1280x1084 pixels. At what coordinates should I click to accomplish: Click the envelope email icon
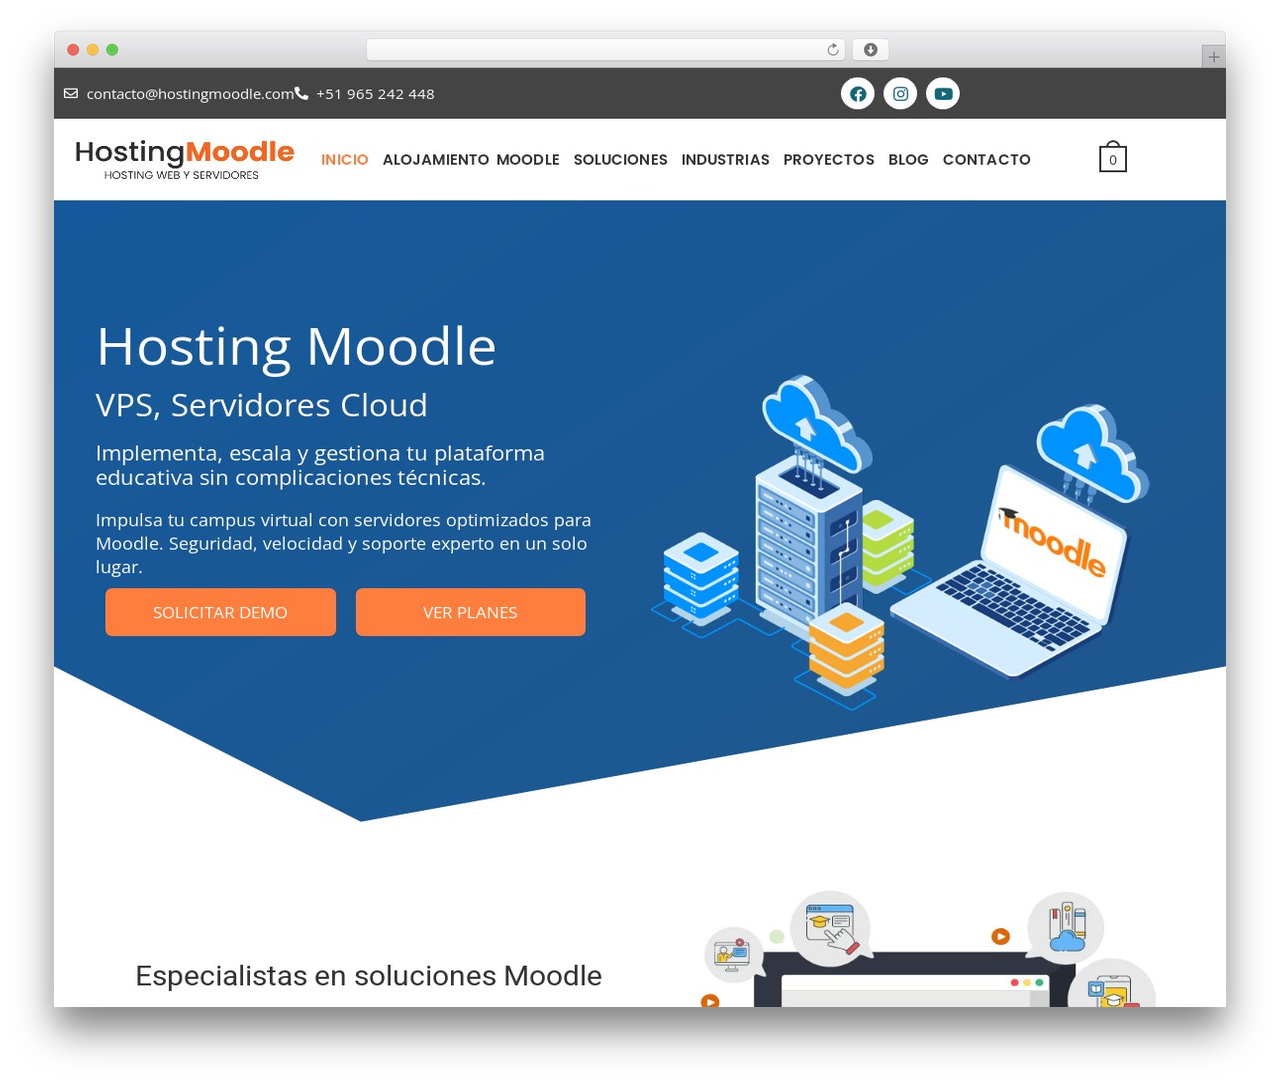(71, 93)
